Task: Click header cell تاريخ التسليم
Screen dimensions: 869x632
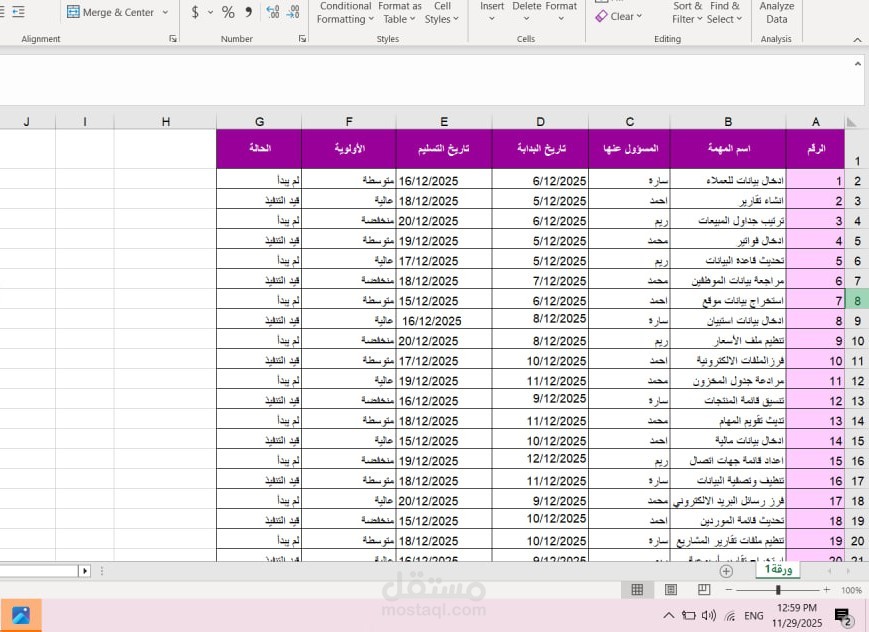Action: [x=444, y=149]
